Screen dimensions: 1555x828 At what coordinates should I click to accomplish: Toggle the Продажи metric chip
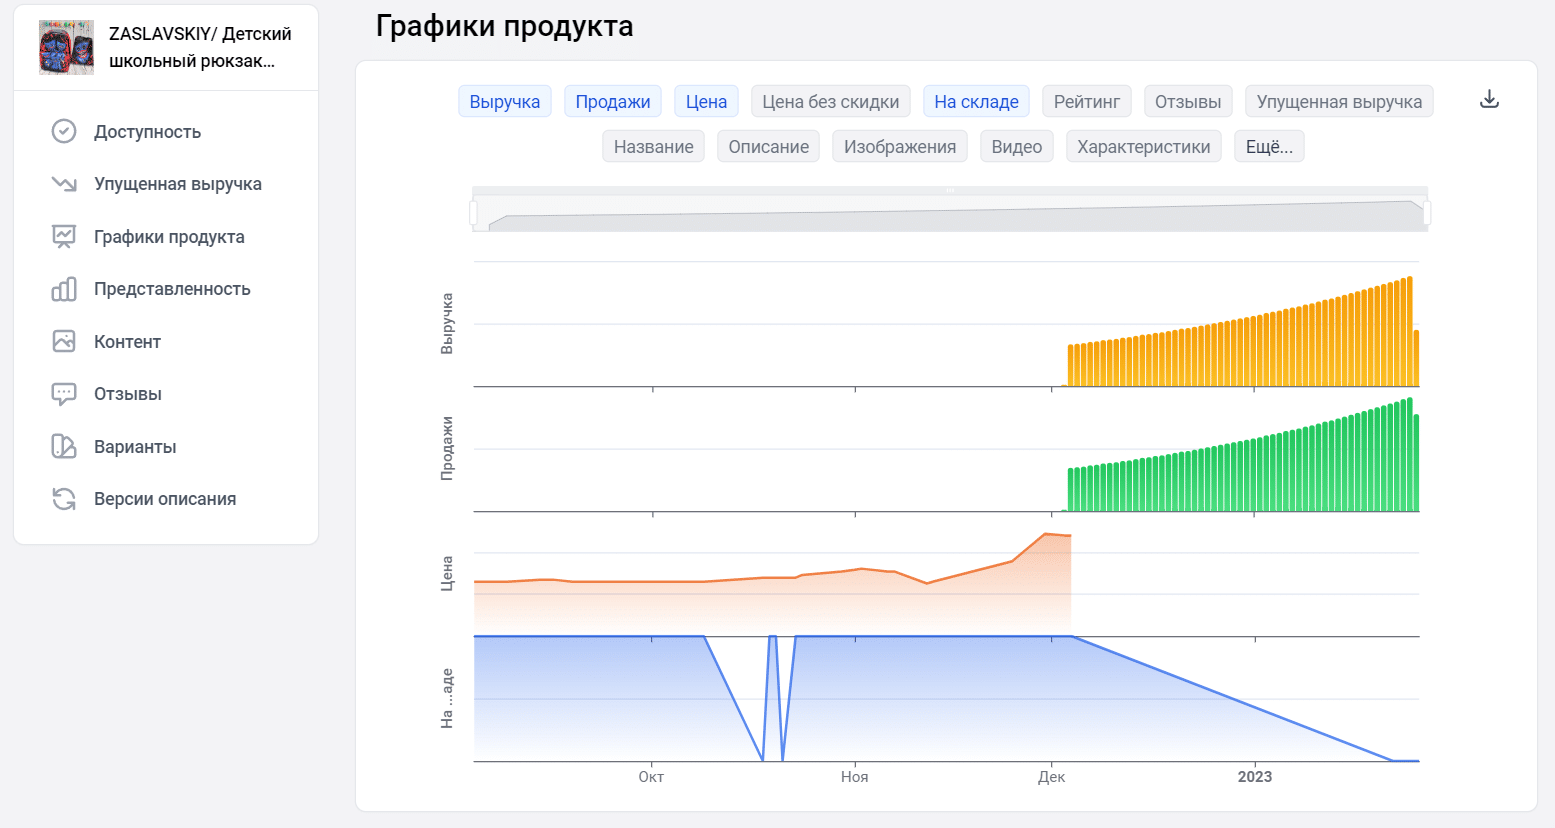(x=612, y=101)
